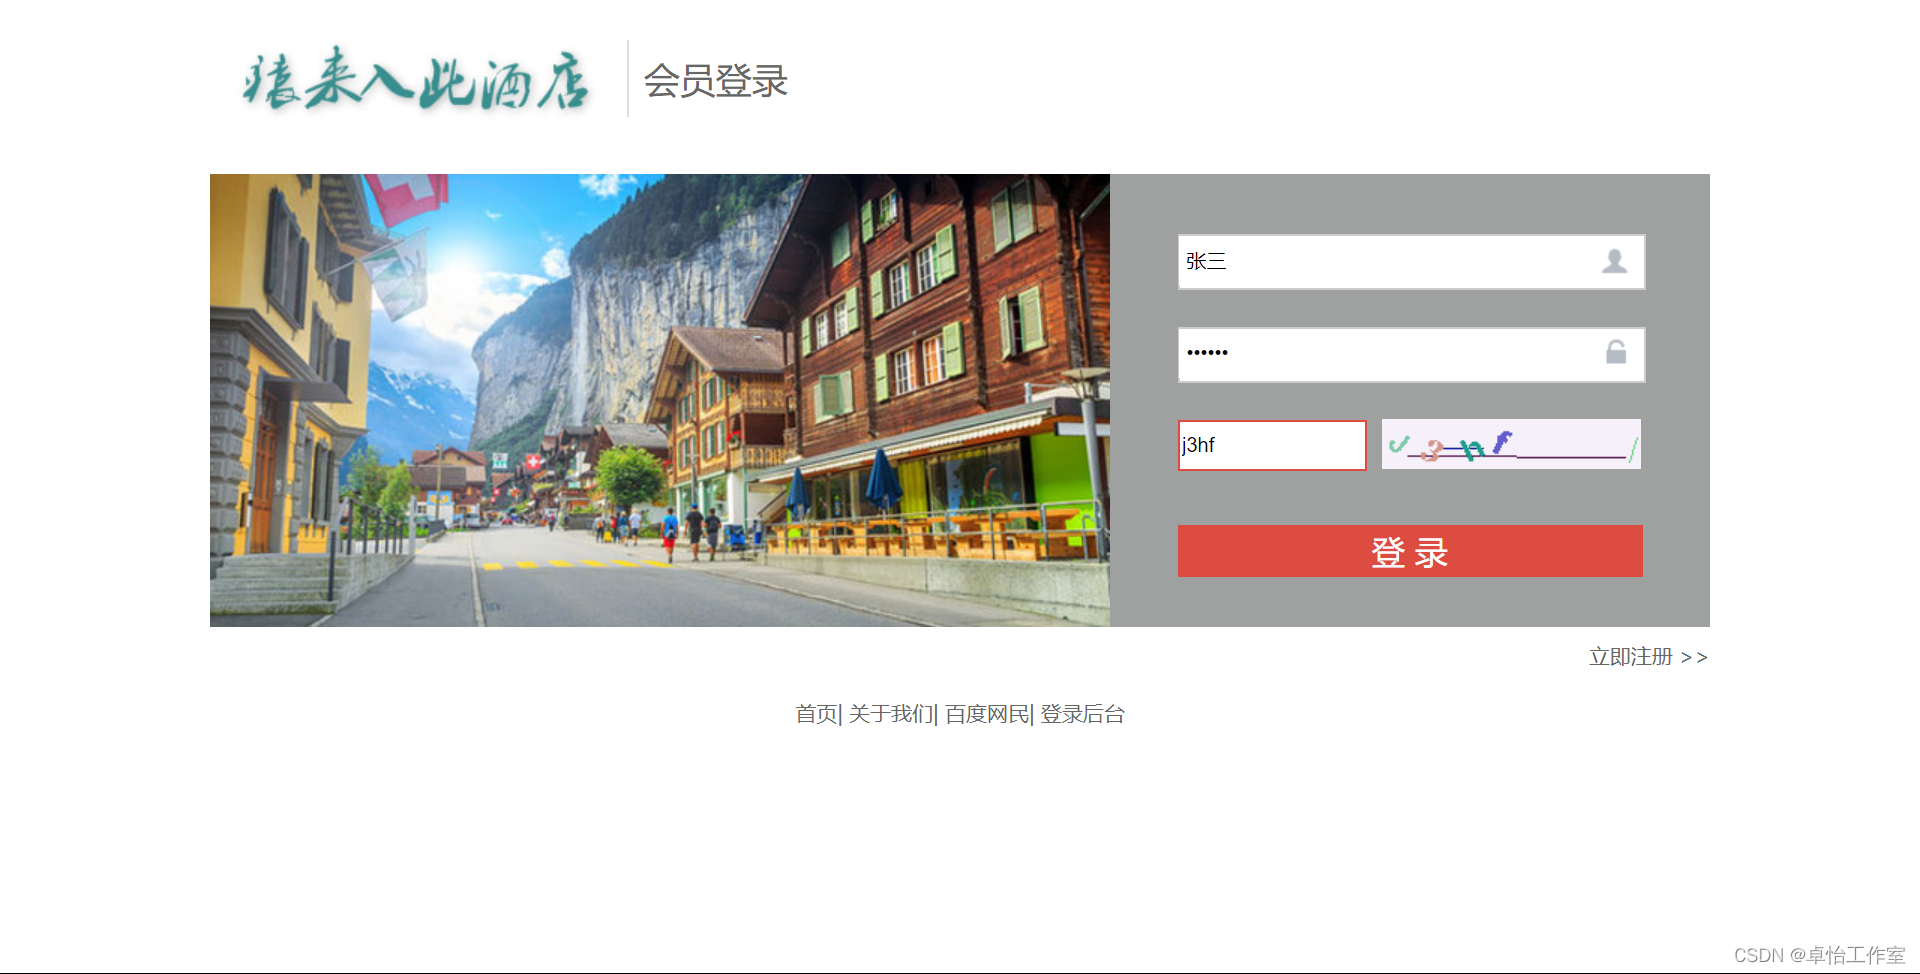The image size is (1920, 974).
Task: Select the captcha input containing j3hf
Action: (1270, 445)
